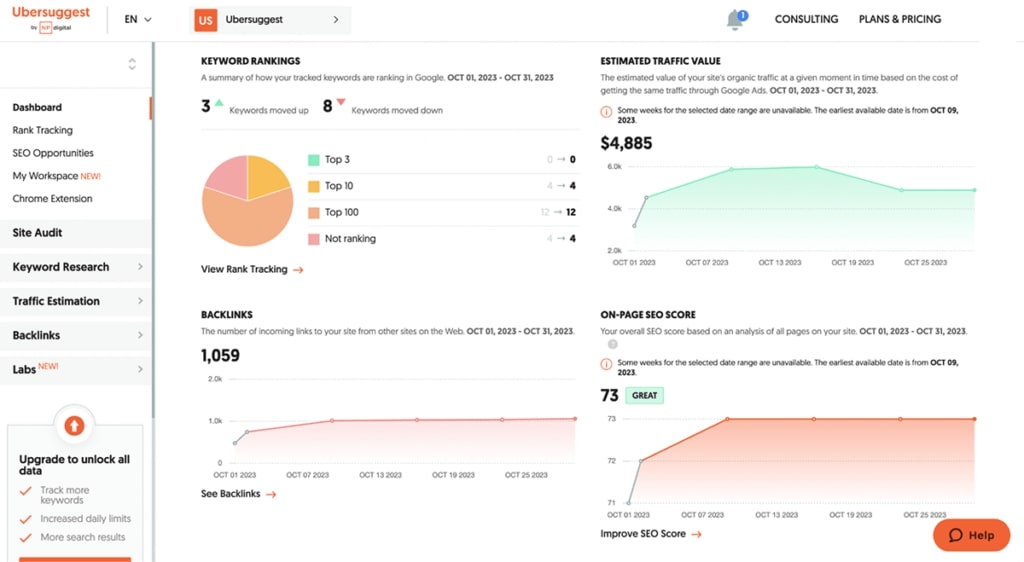The width and height of the screenshot is (1024, 562).
Task: Click the orange Top 100 legend swatch
Action: (313, 213)
